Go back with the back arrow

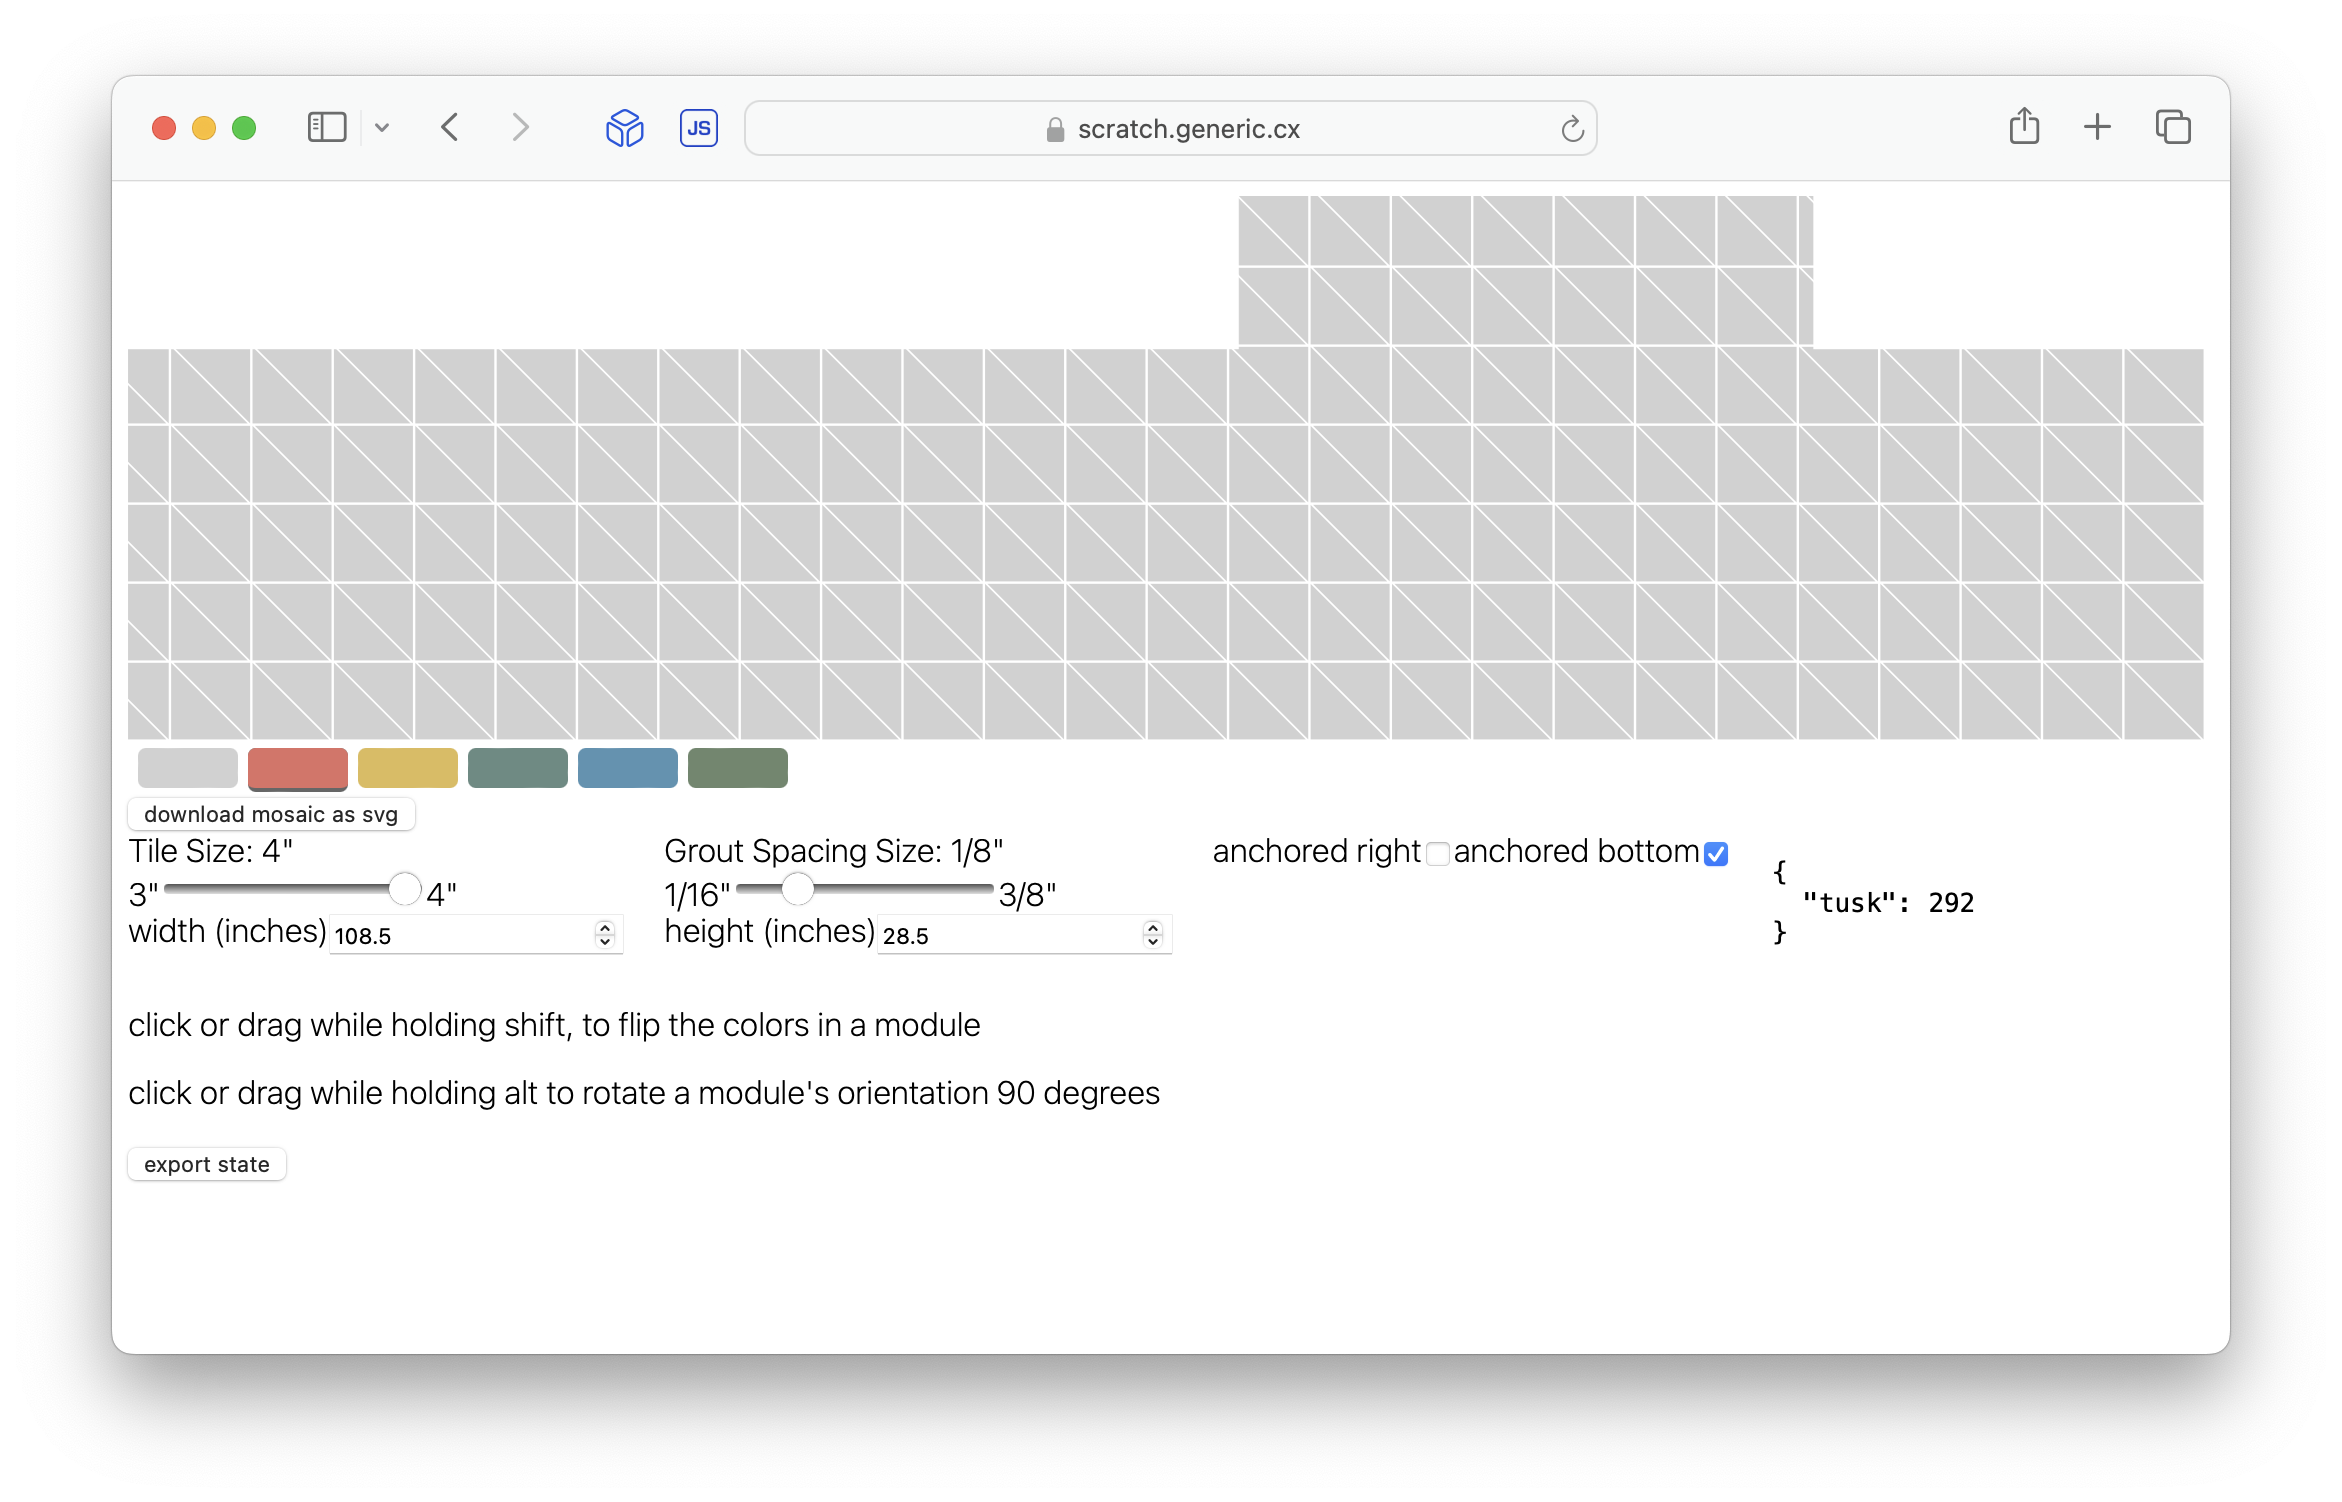[450, 128]
